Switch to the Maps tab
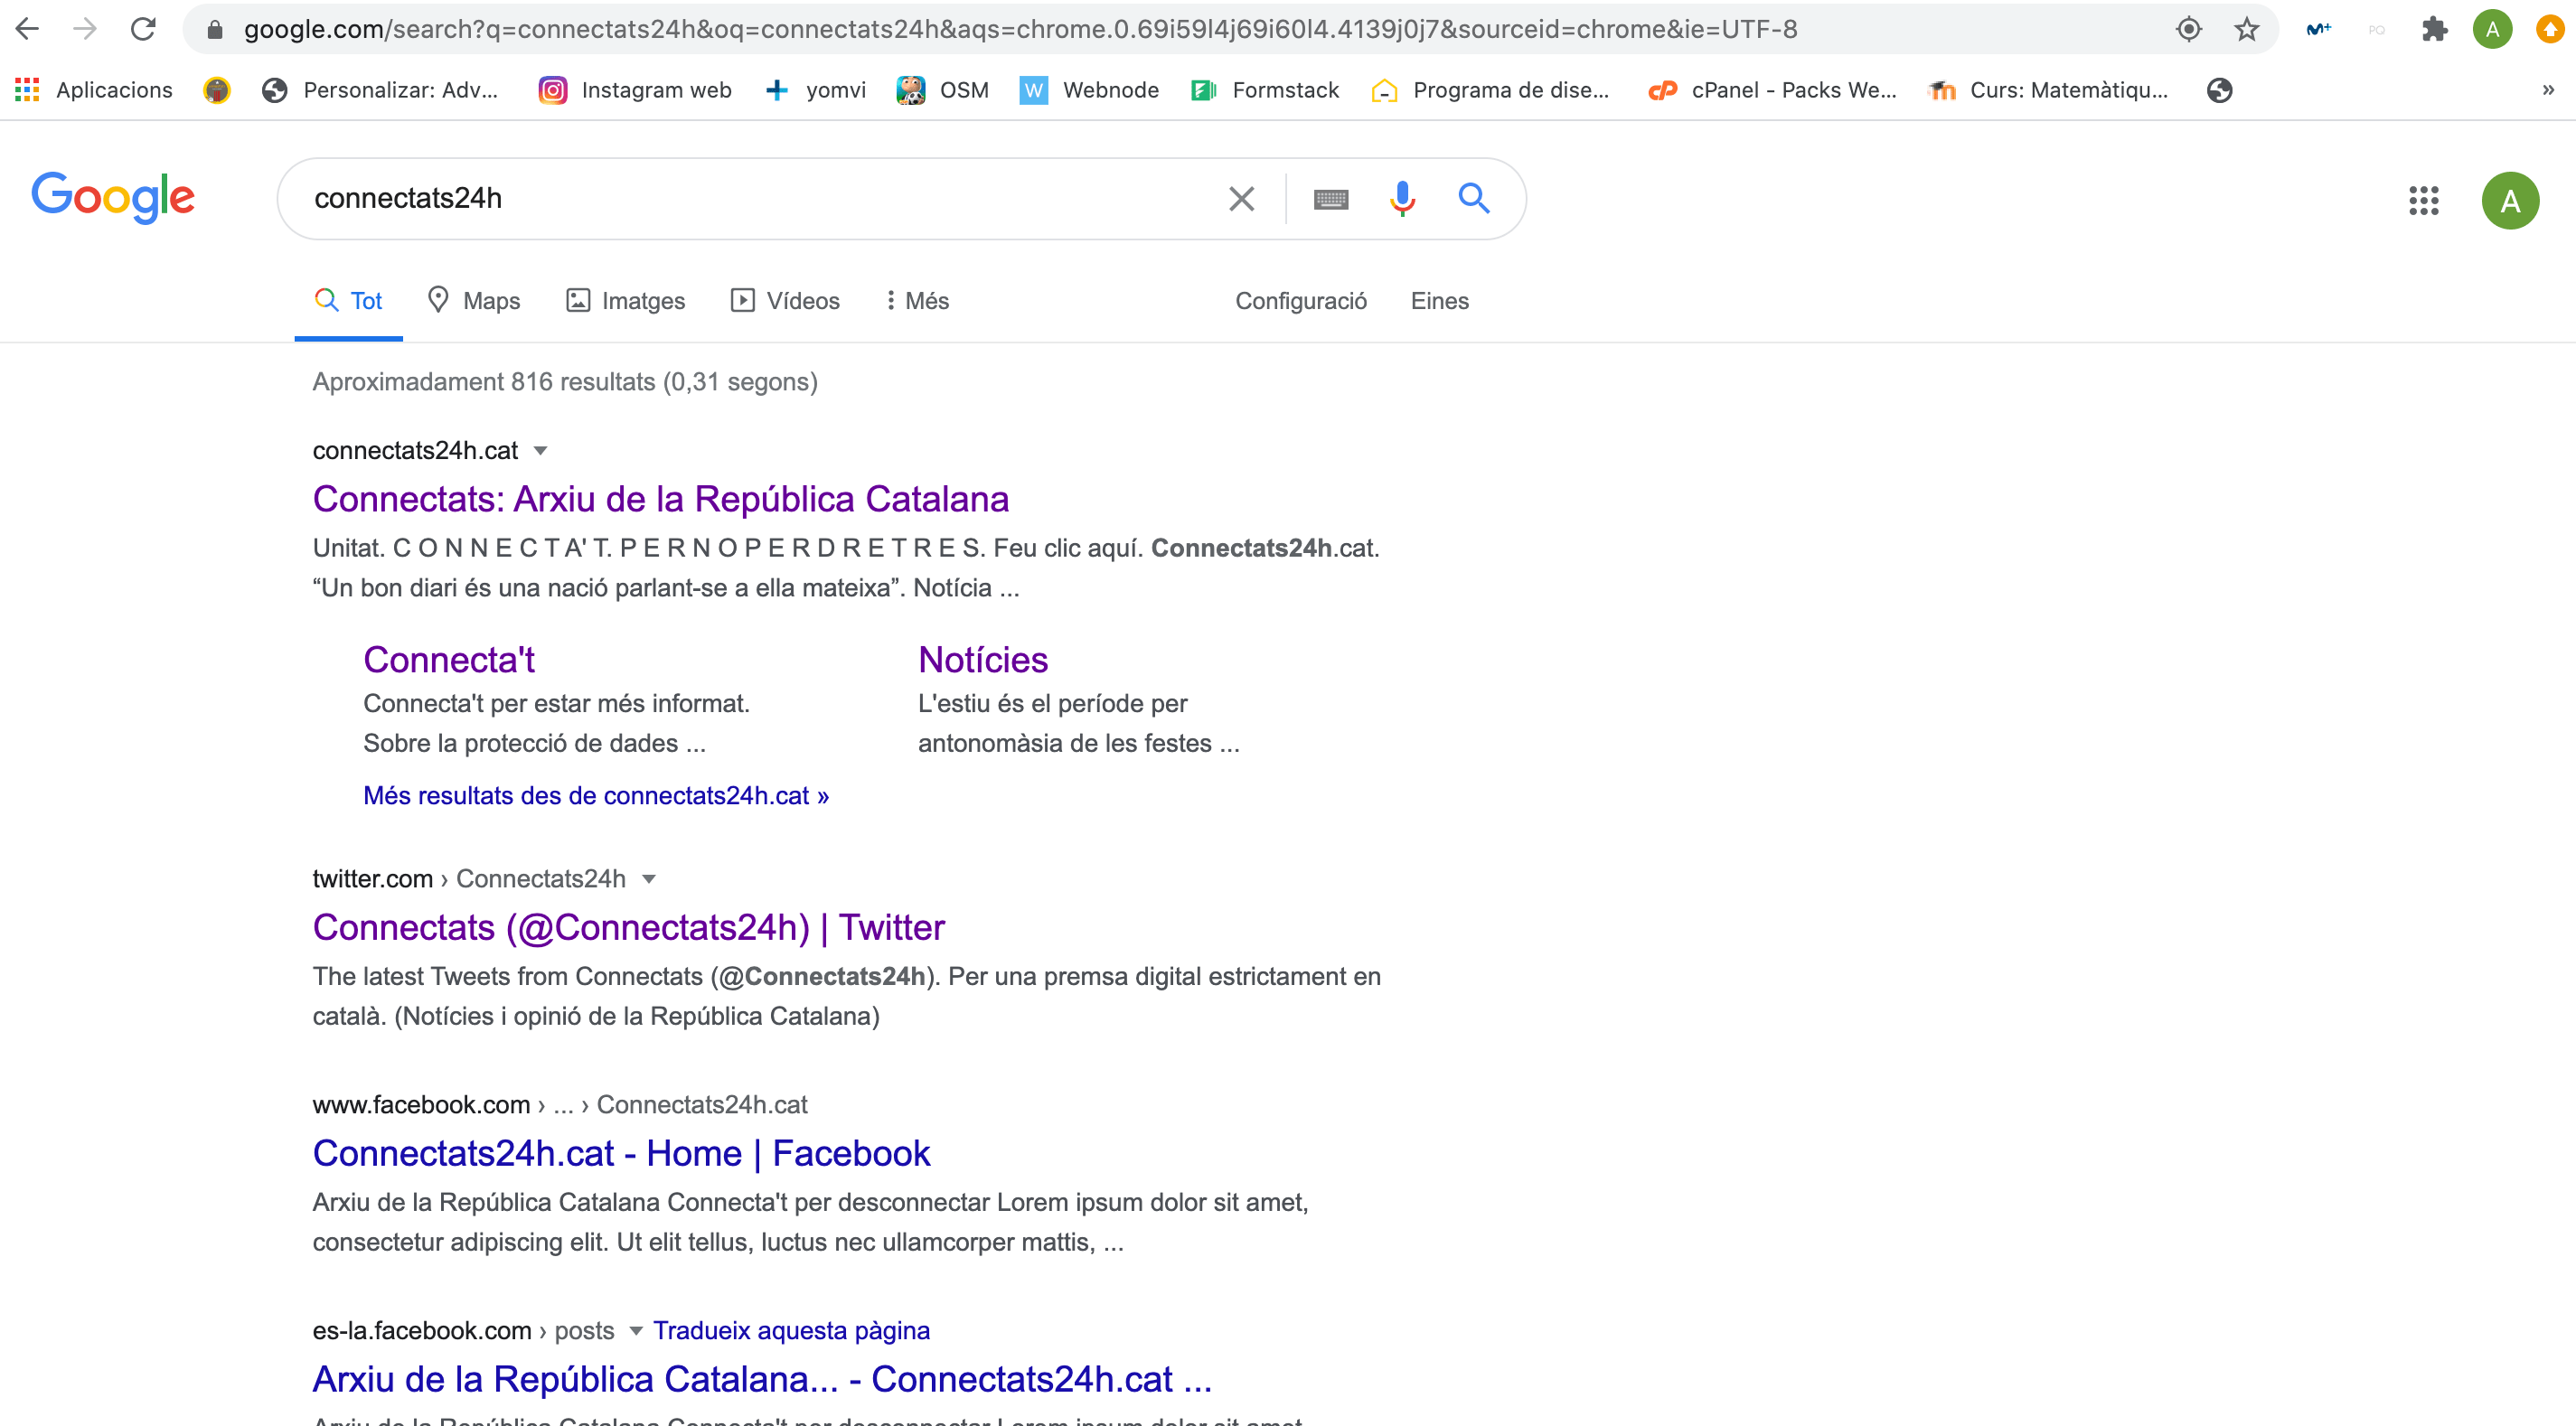 coord(473,301)
